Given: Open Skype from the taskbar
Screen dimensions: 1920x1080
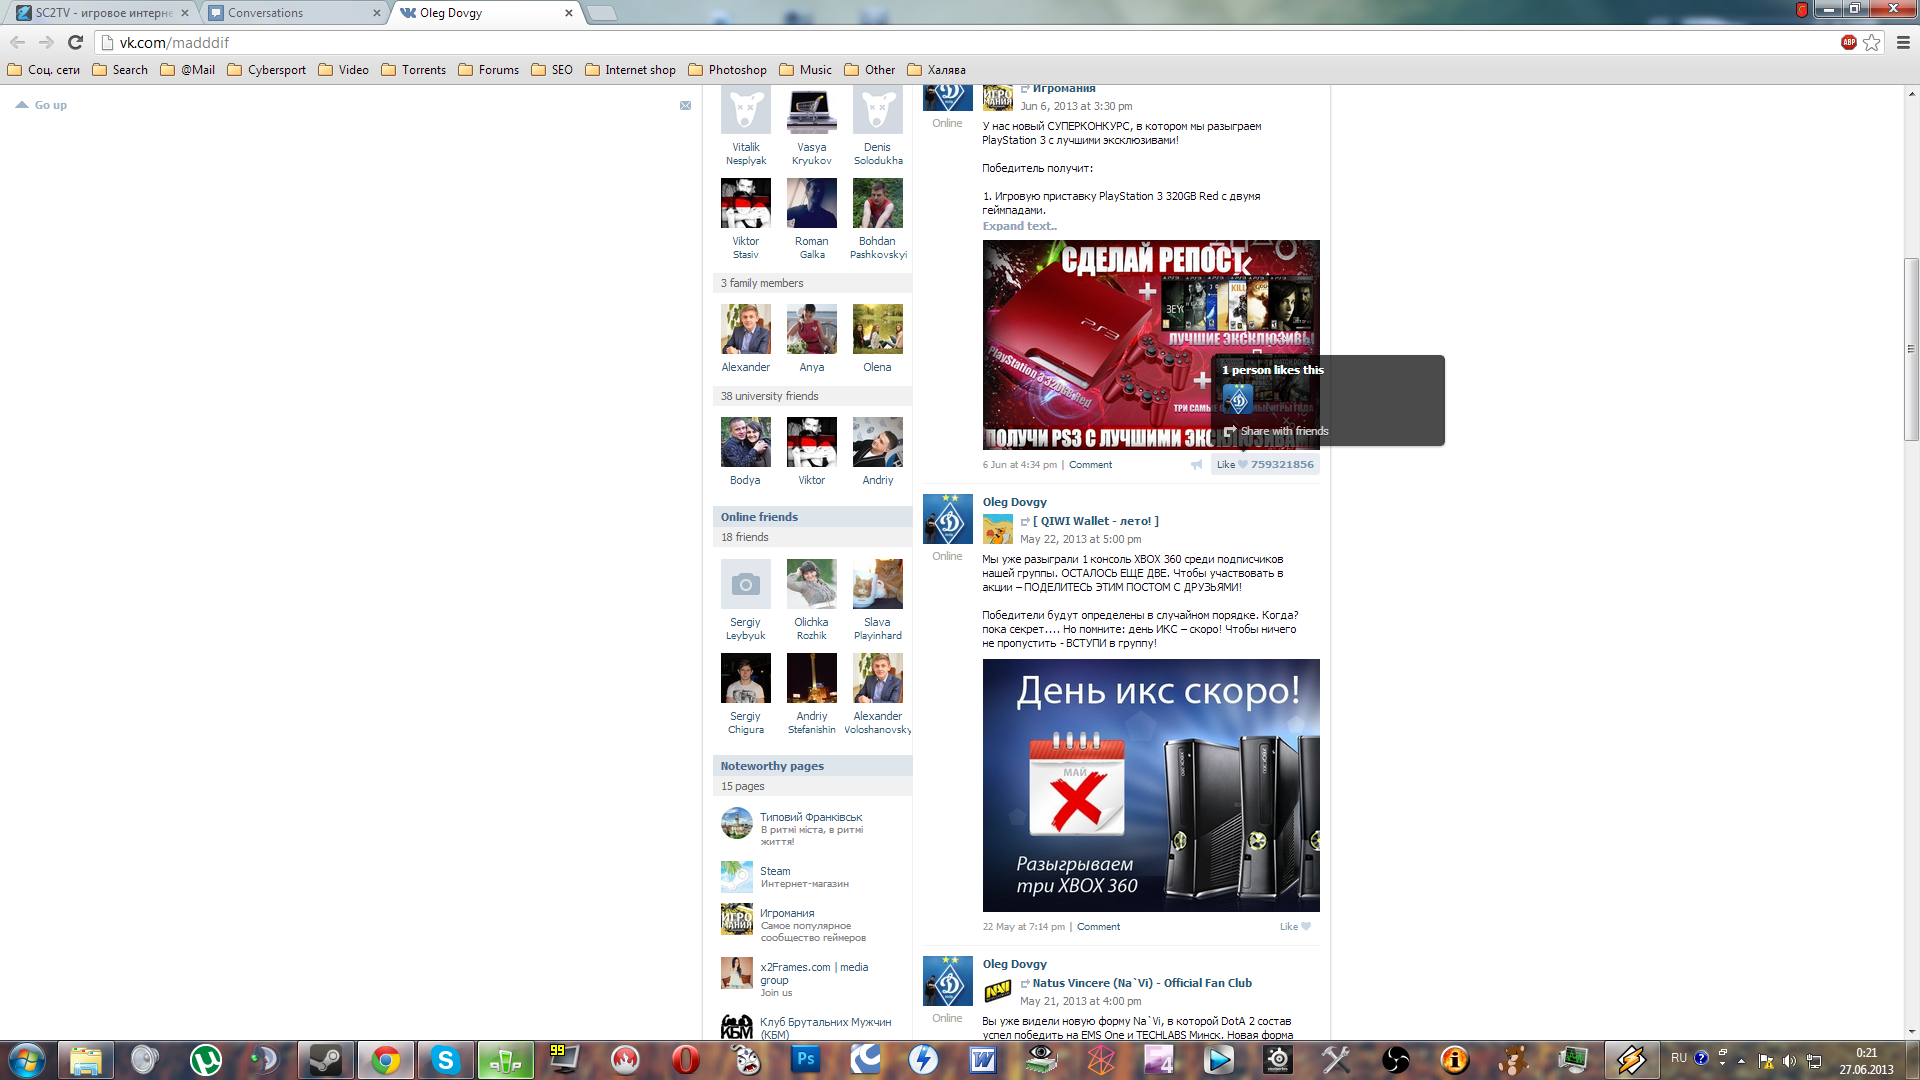Looking at the screenshot, I should tap(445, 1059).
